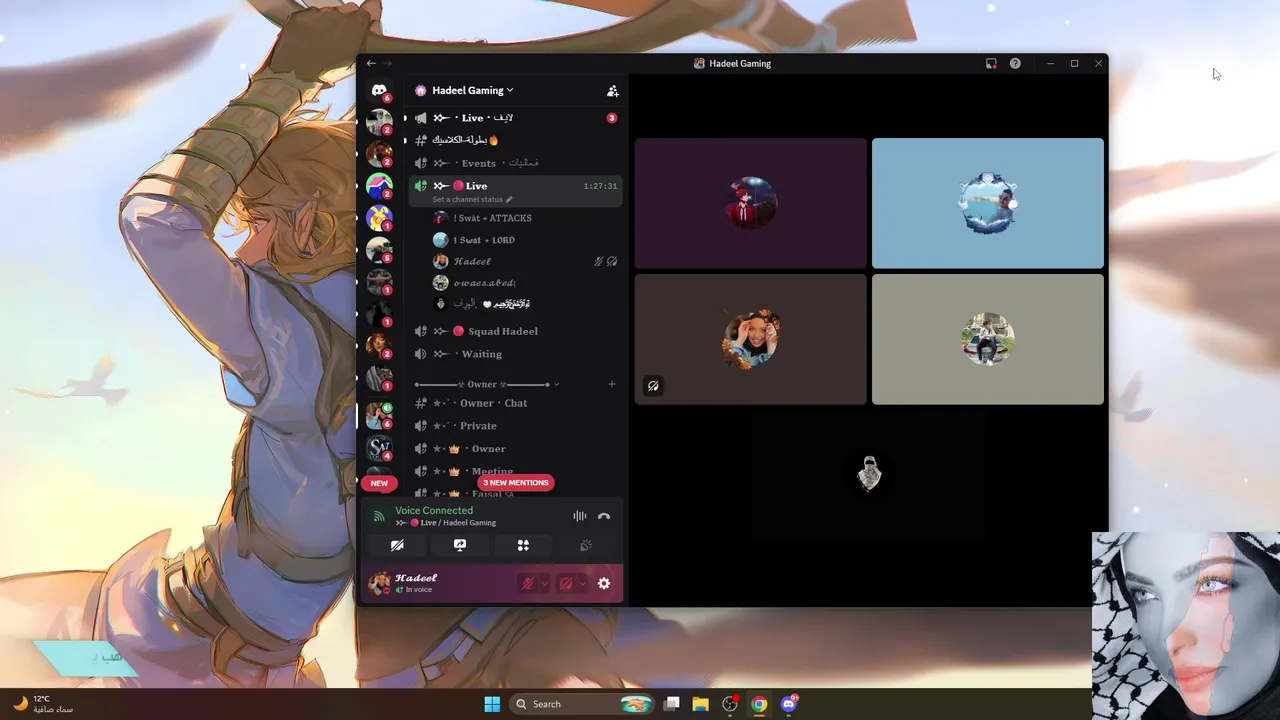Open File Explorer from the taskbar
This screenshot has width=1280, height=720.
click(x=700, y=704)
